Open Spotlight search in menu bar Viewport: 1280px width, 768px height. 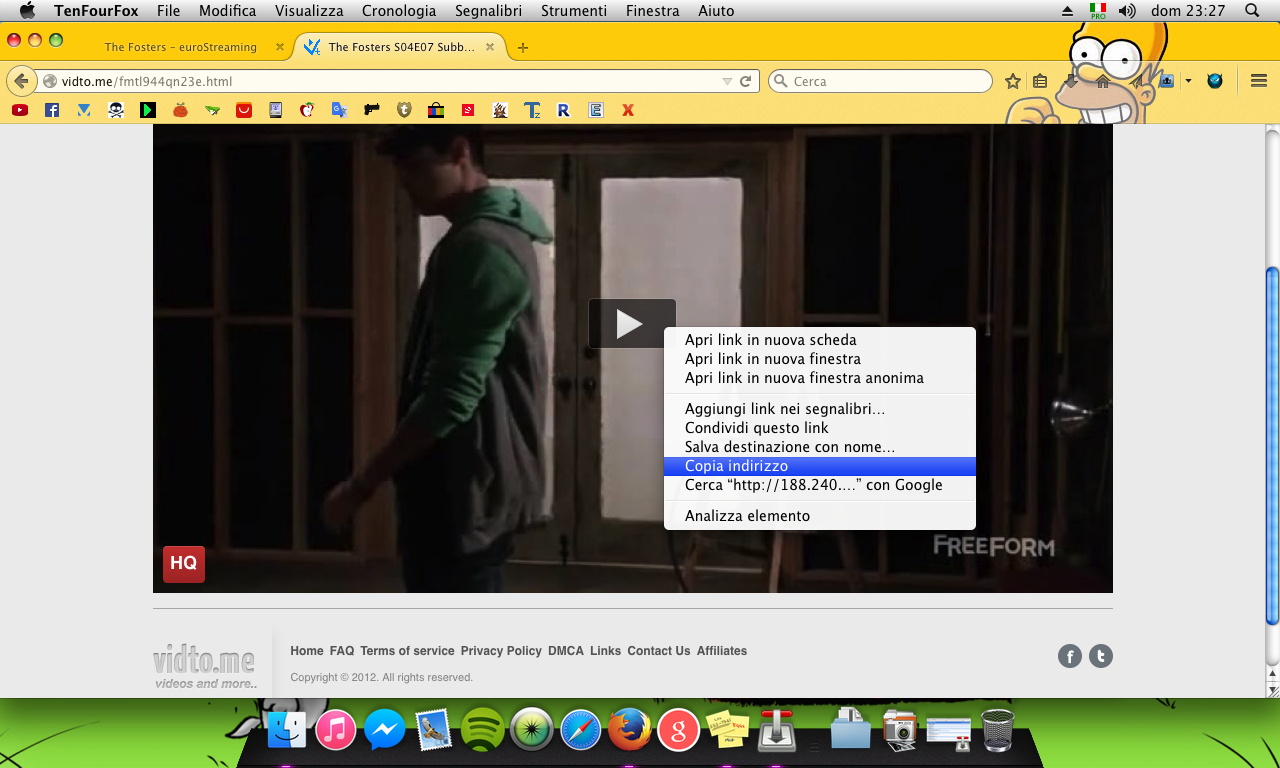[1252, 11]
